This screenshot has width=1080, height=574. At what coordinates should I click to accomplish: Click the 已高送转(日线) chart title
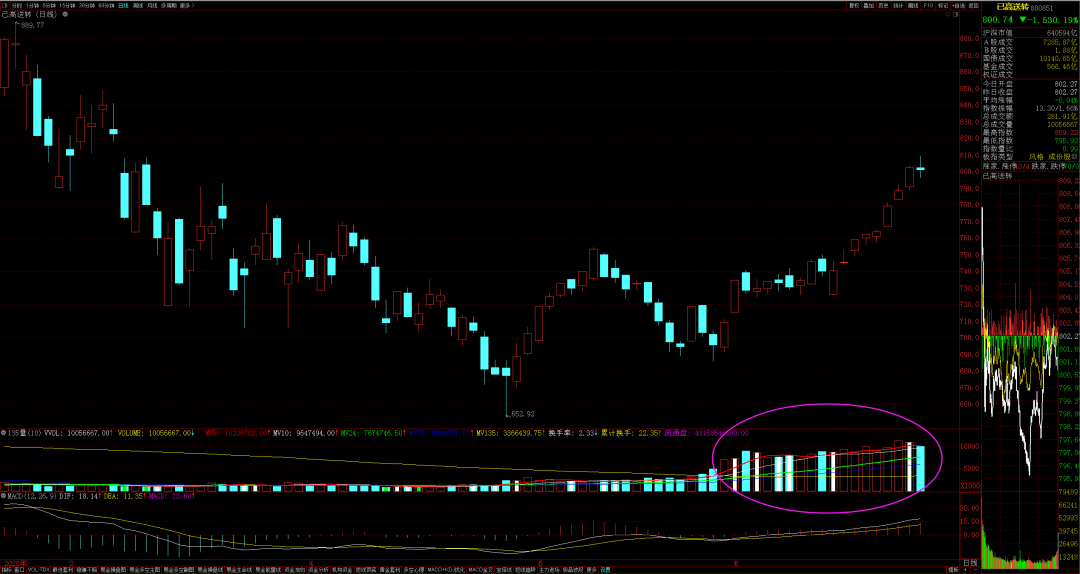click(30, 14)
